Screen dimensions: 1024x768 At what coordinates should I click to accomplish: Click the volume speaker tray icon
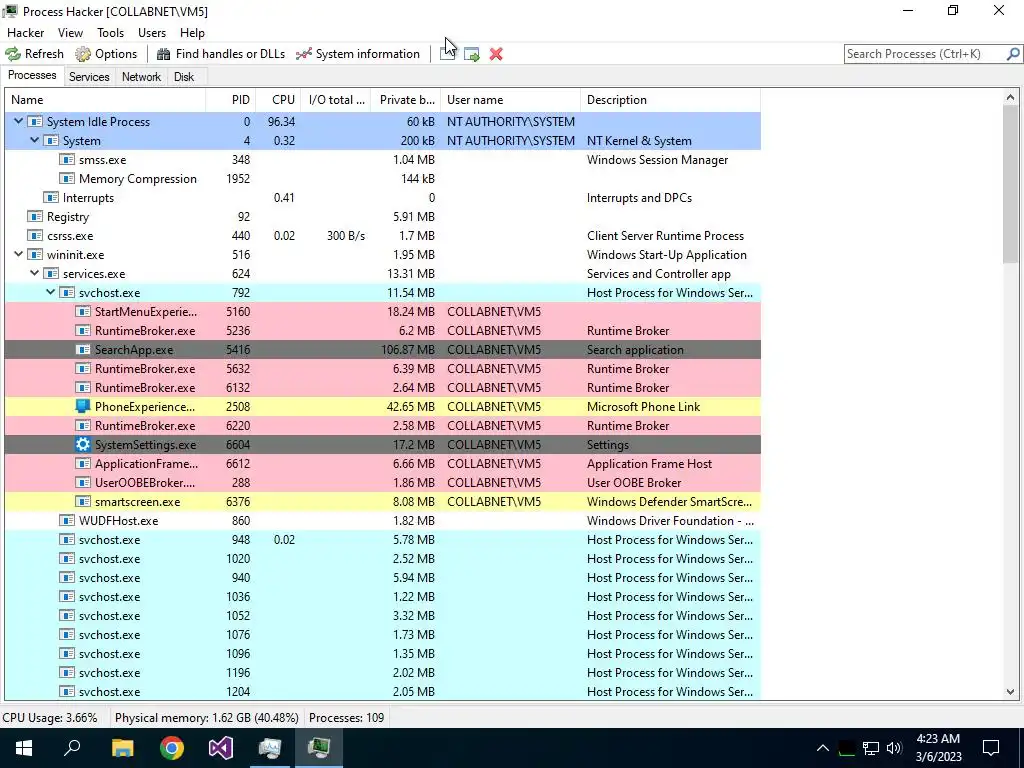pos(894,748)
